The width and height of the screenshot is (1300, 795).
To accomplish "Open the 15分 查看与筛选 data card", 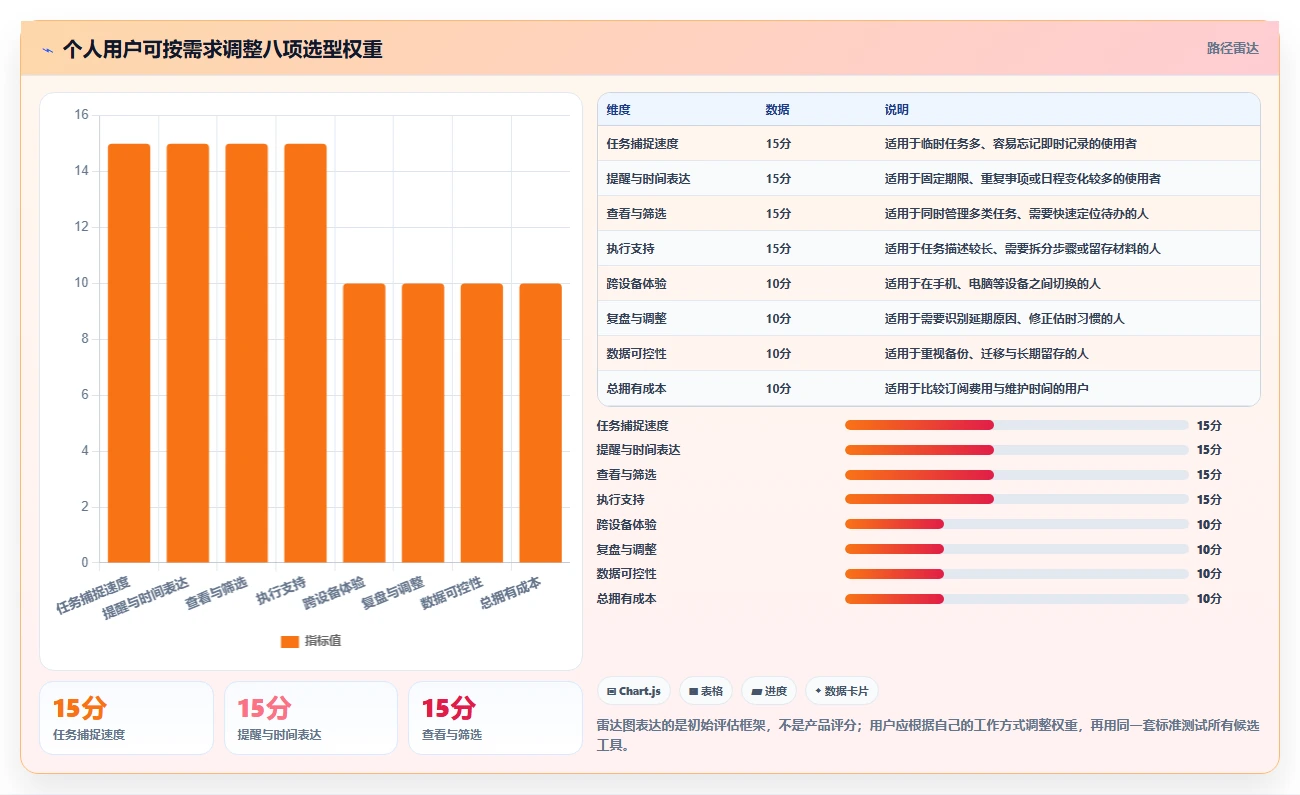I will (x=495, y=718).
